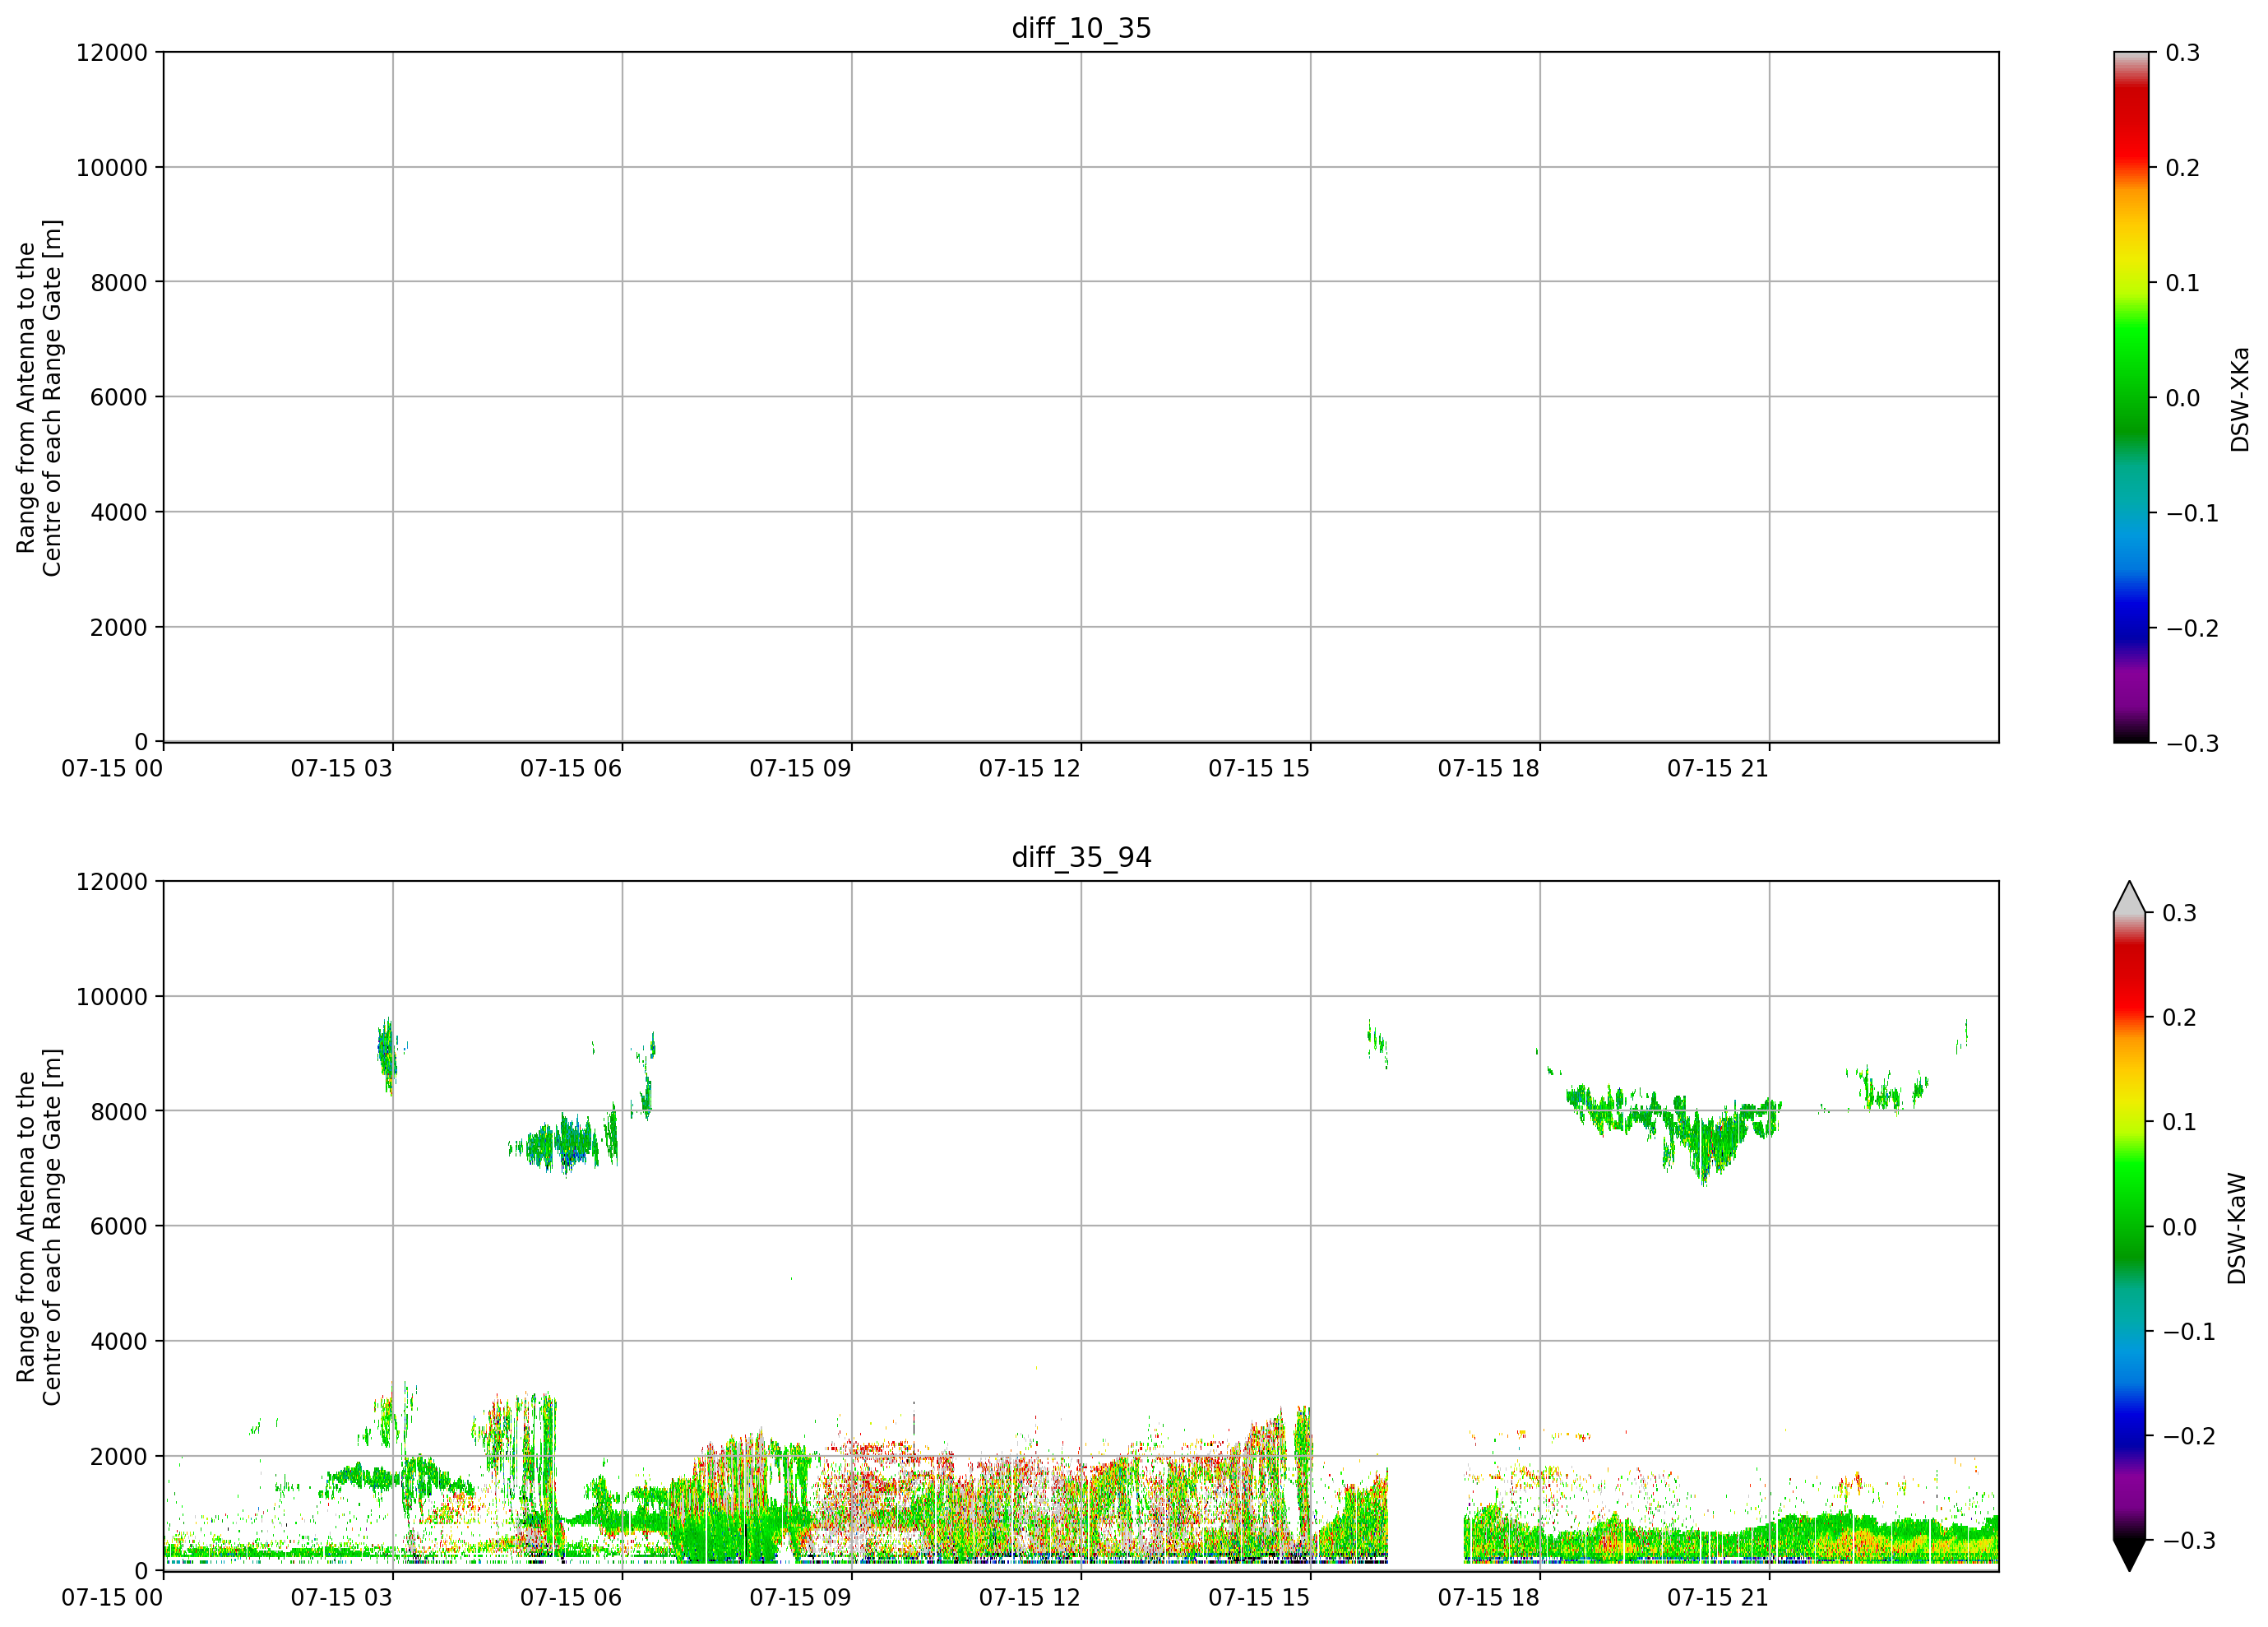Screen dimensions: 2268x1627
Task: Click the "0.0" tick on the DSW-XKa colorbar
Action: pos(2183,398)
